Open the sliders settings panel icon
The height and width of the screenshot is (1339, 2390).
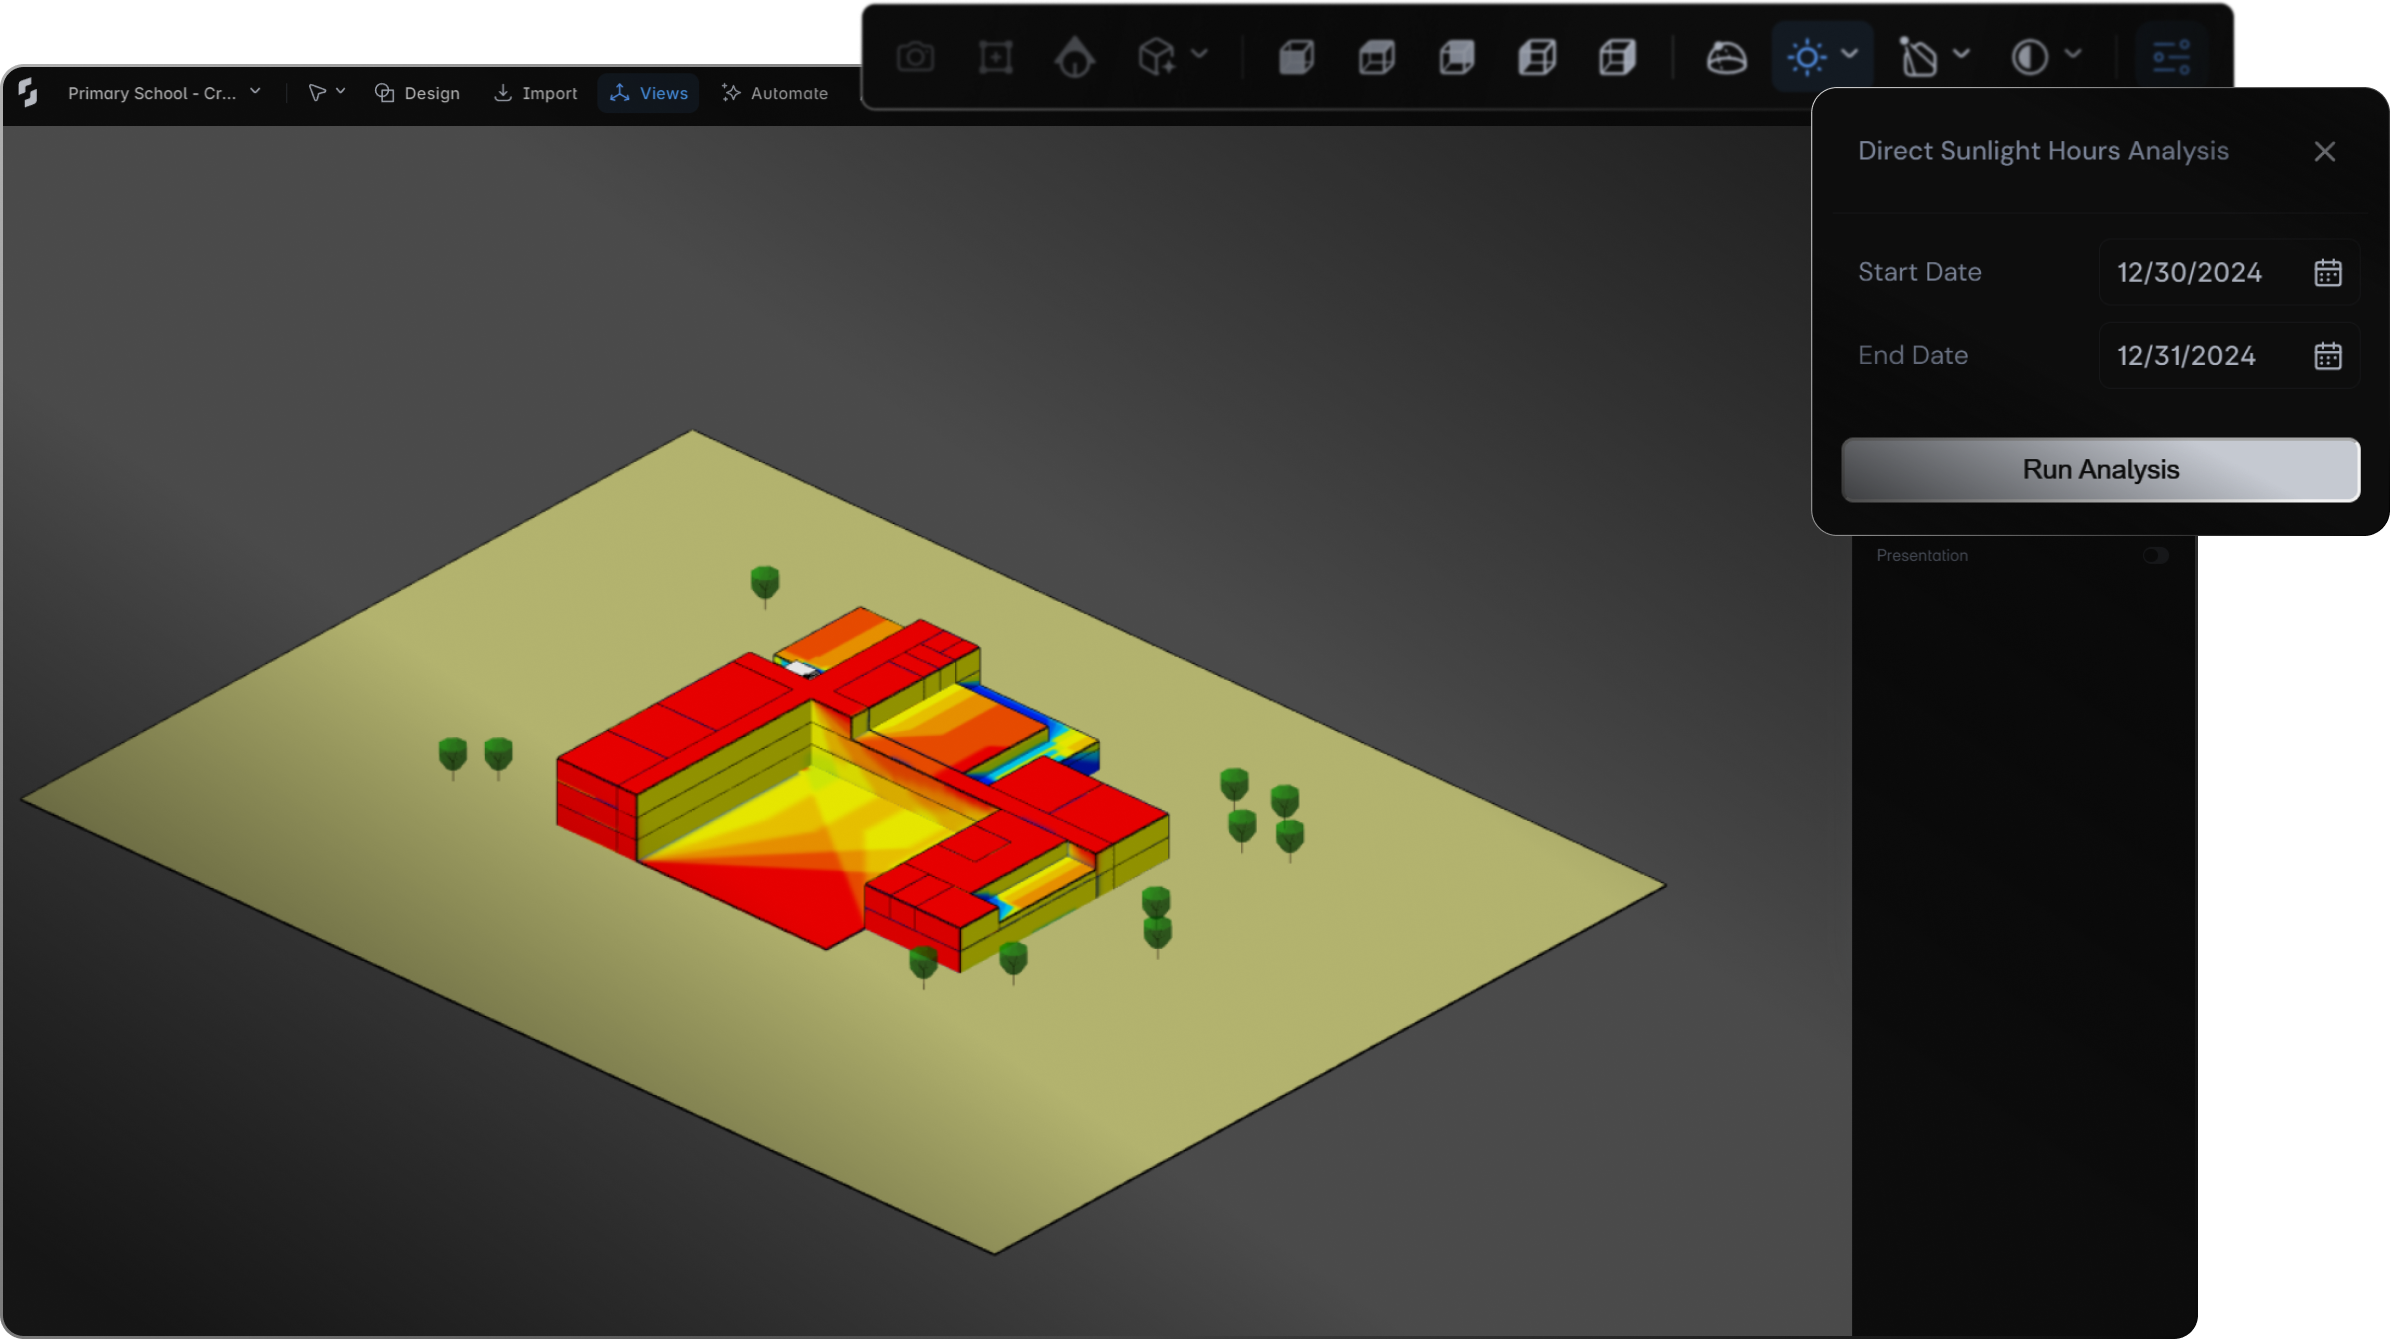[2171, 58]
